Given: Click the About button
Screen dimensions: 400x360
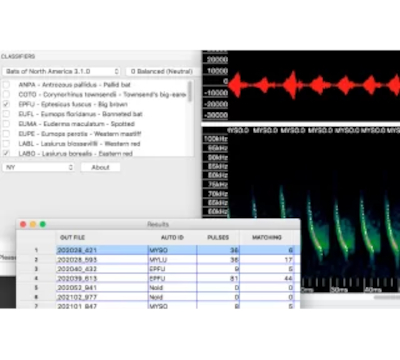Looking at the screenshot, I should click(100, 167).
